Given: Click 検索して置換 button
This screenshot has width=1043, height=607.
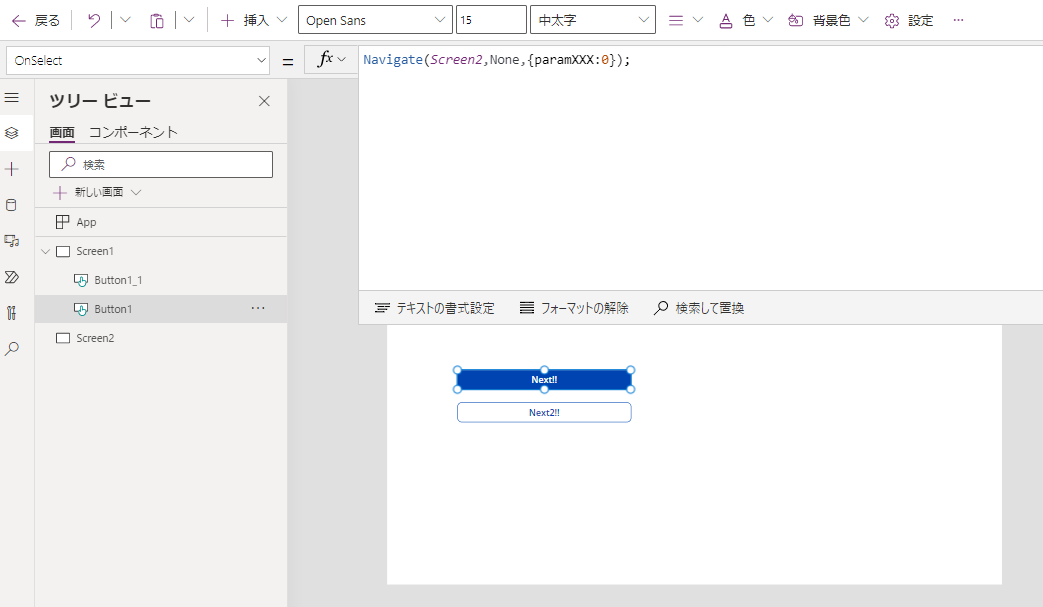Looking at the screenshot, I should pos(699,308).
